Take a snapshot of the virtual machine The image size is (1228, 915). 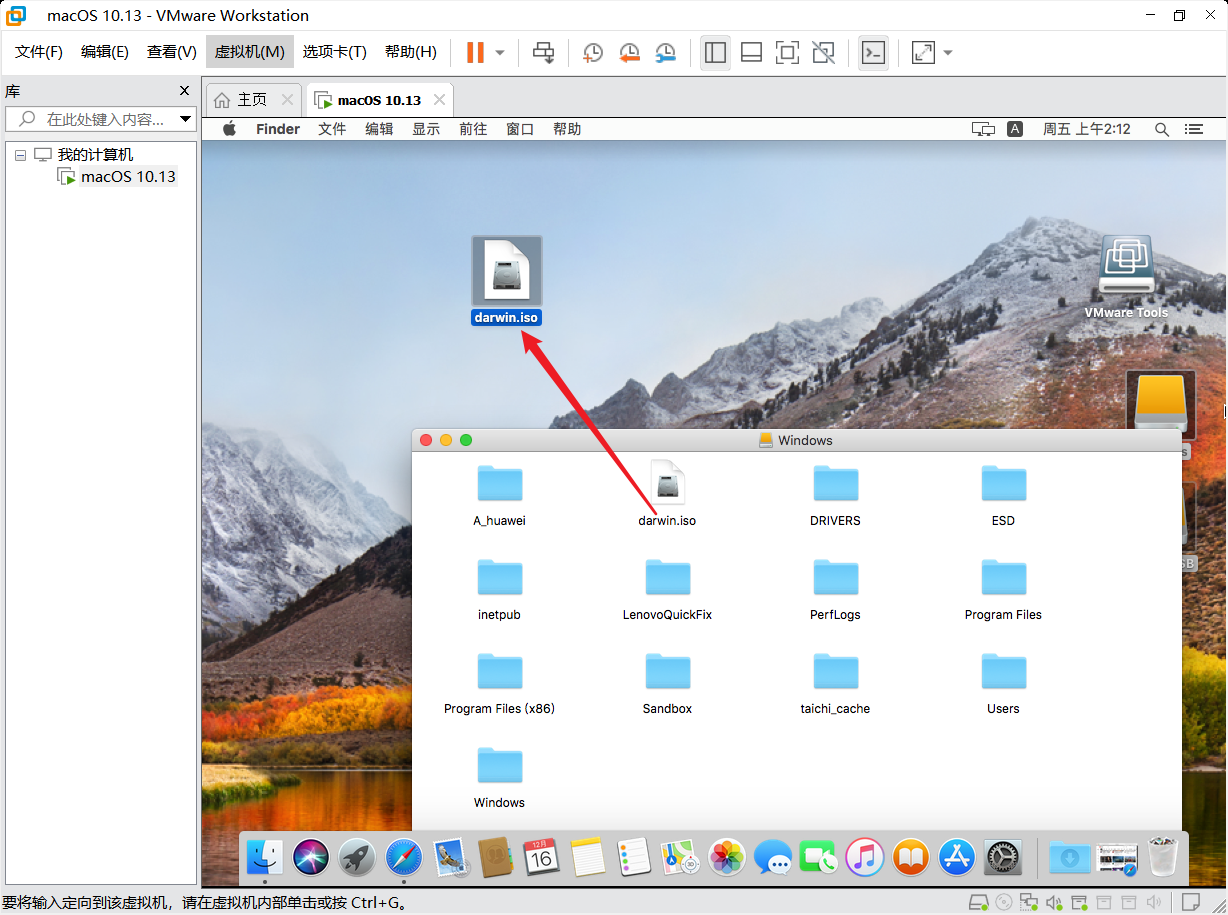tap(592, 52)
